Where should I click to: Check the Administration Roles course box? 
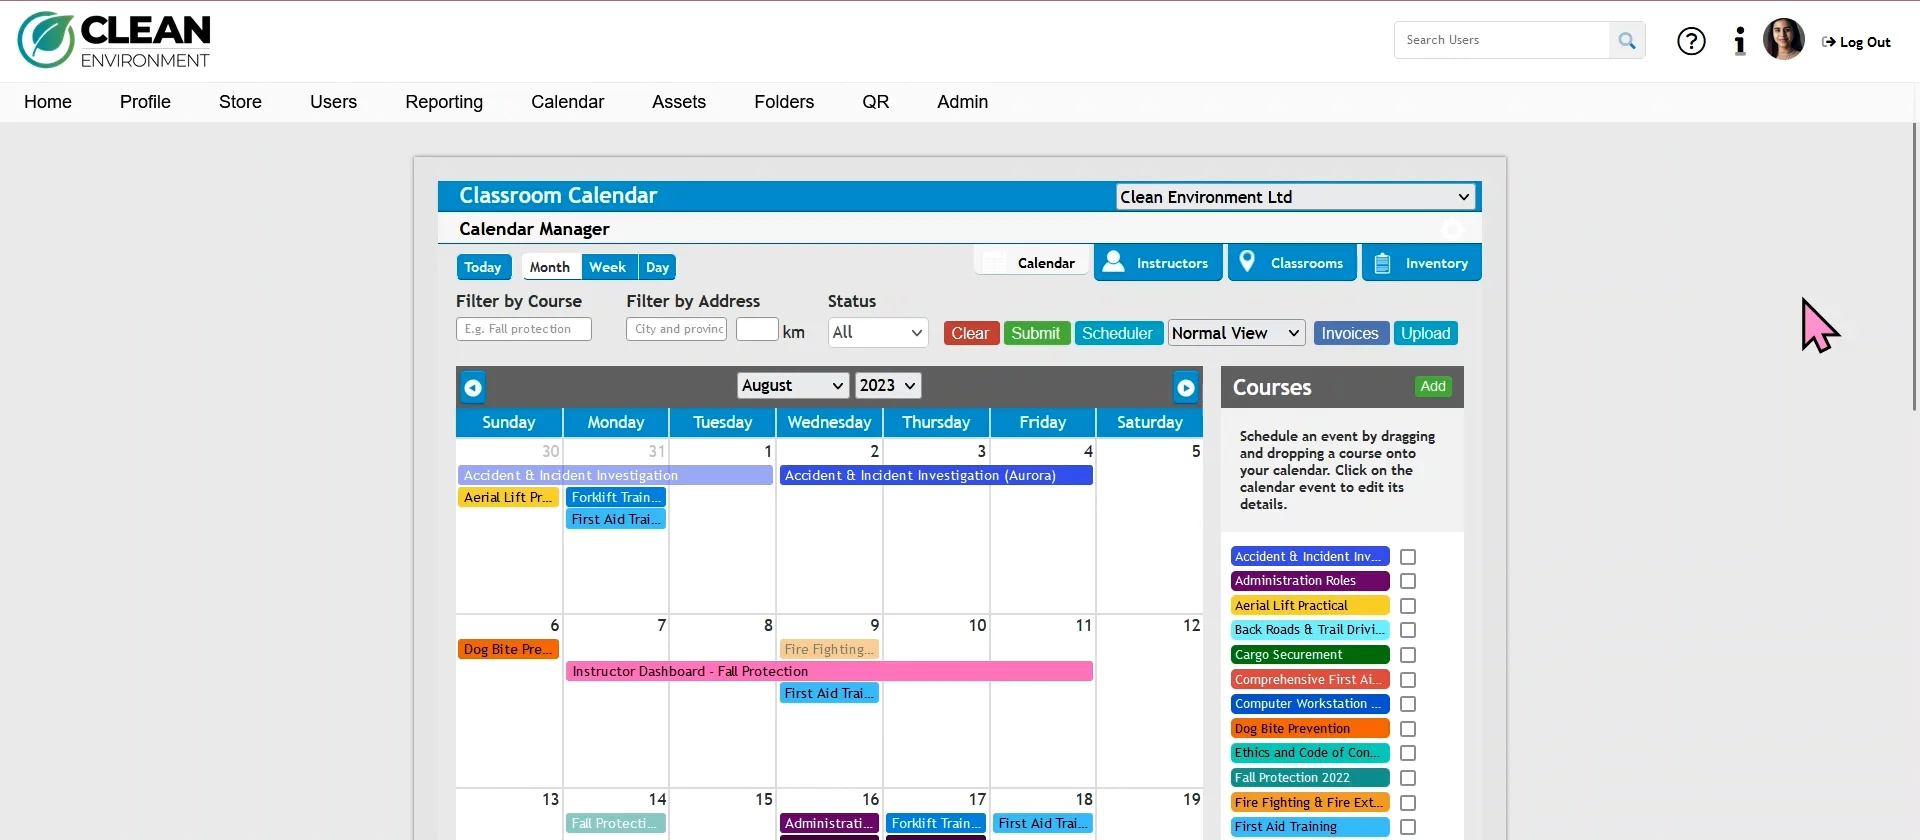tap(1408, 581)
